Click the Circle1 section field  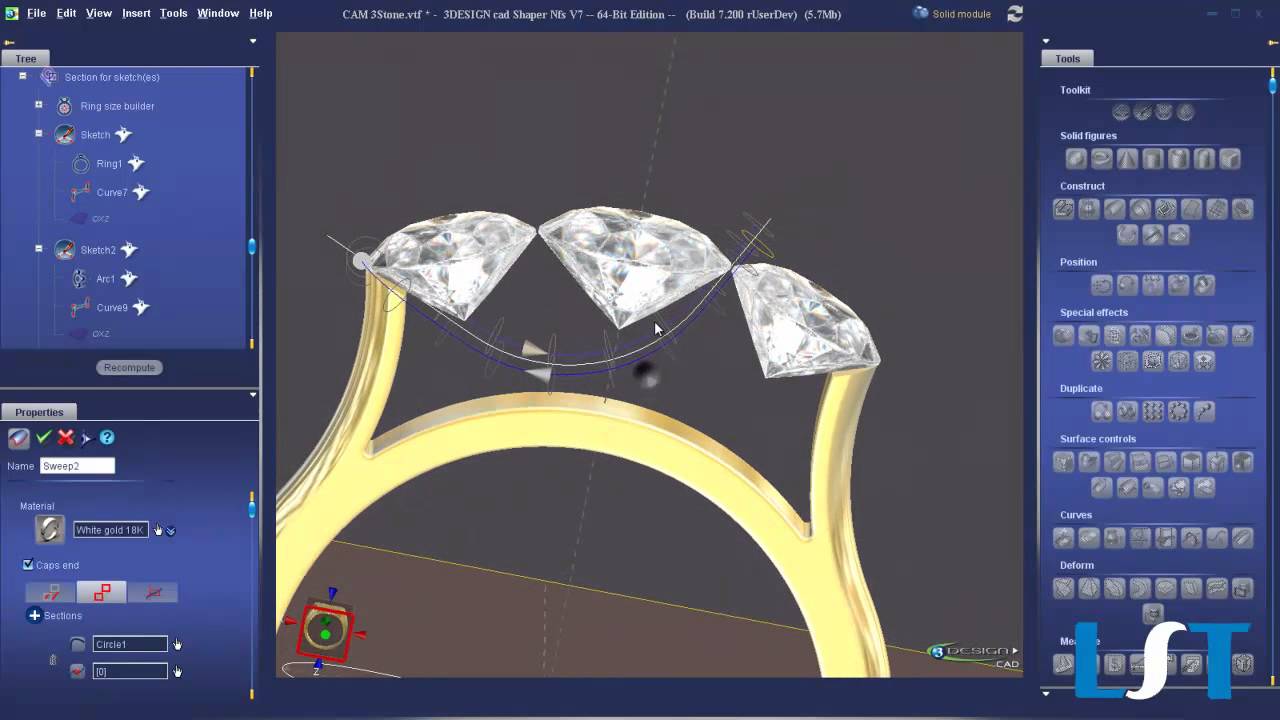(x=130, y=644)
